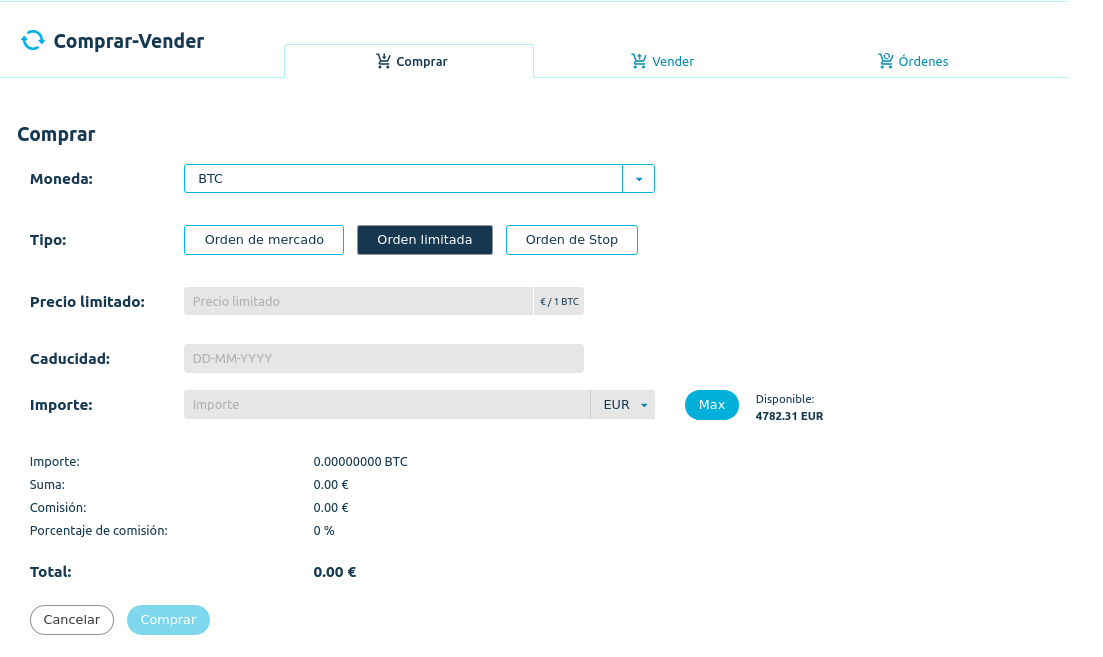The height and width of the screenshot is (657, 1103).
Task: Click the '0.00000000 BTC' amount value
Action: click(360, 461)
